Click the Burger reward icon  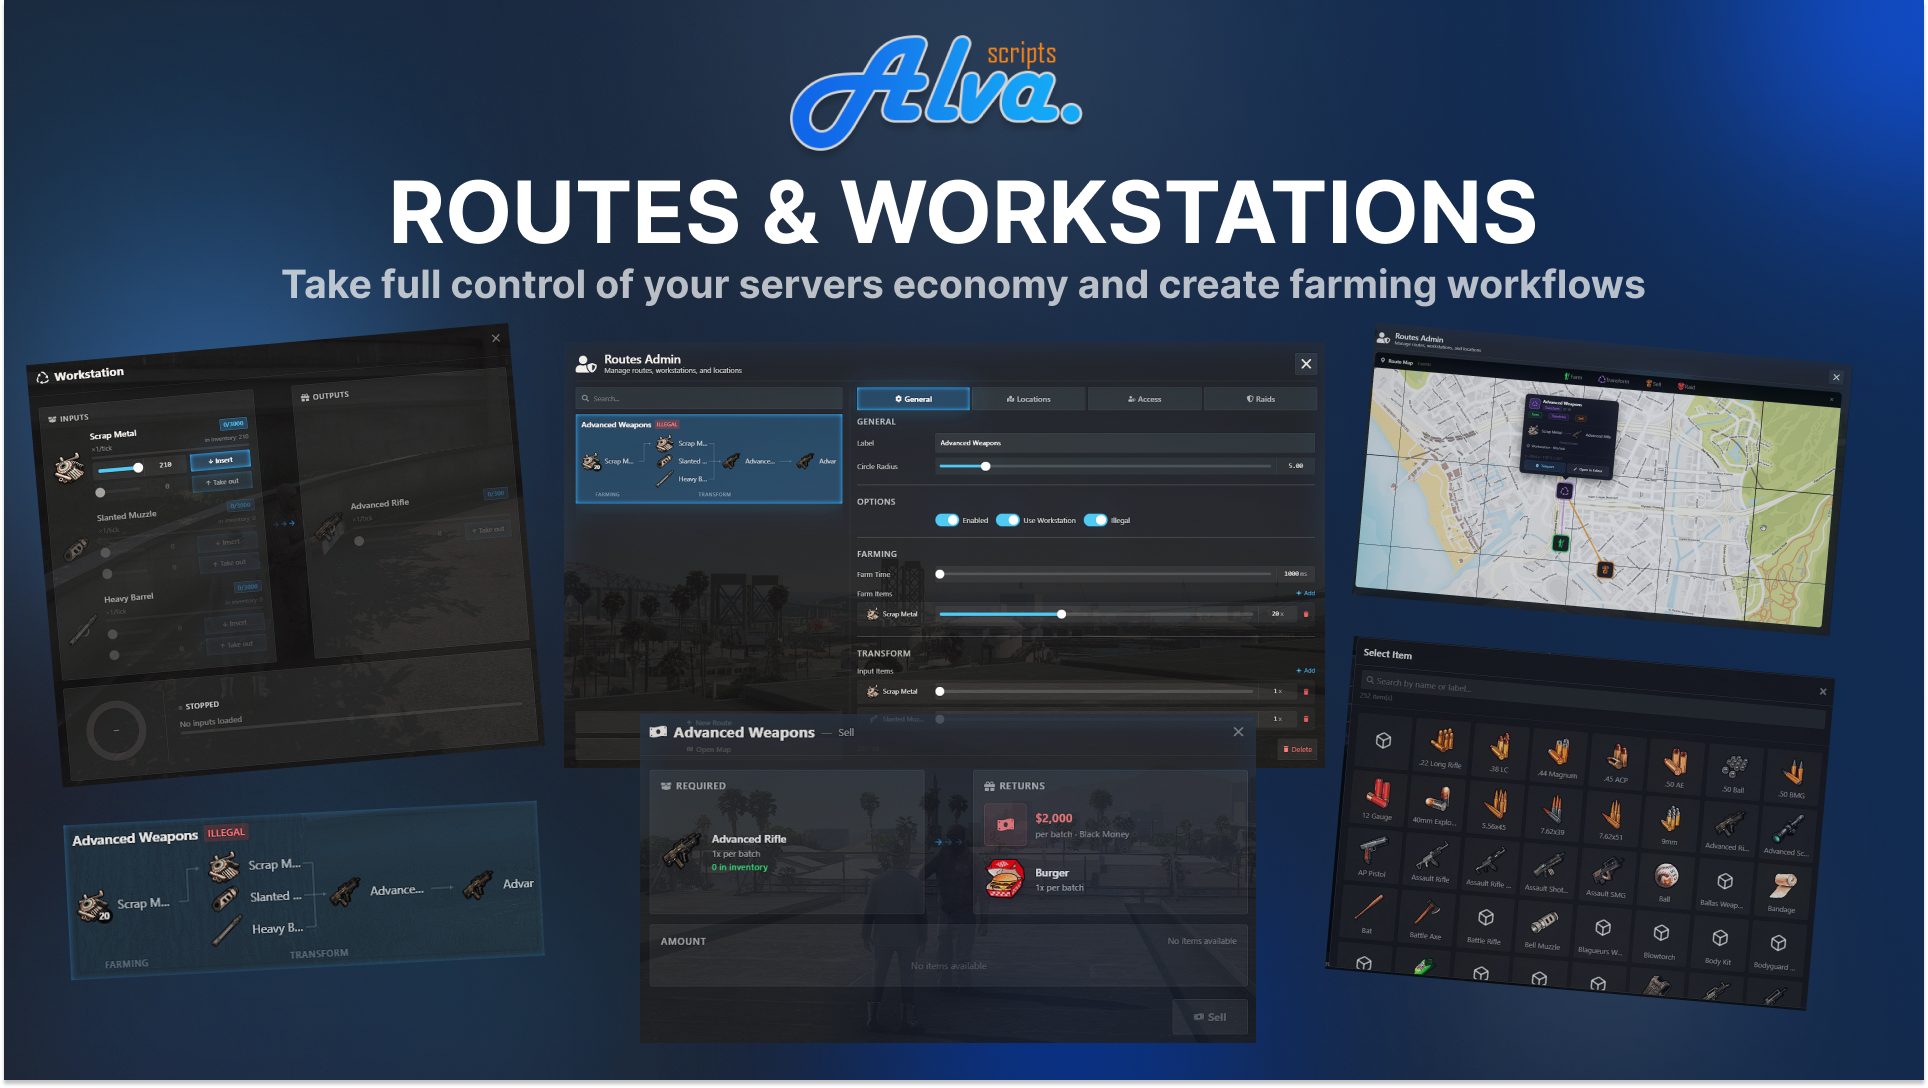click(1004, 878)
